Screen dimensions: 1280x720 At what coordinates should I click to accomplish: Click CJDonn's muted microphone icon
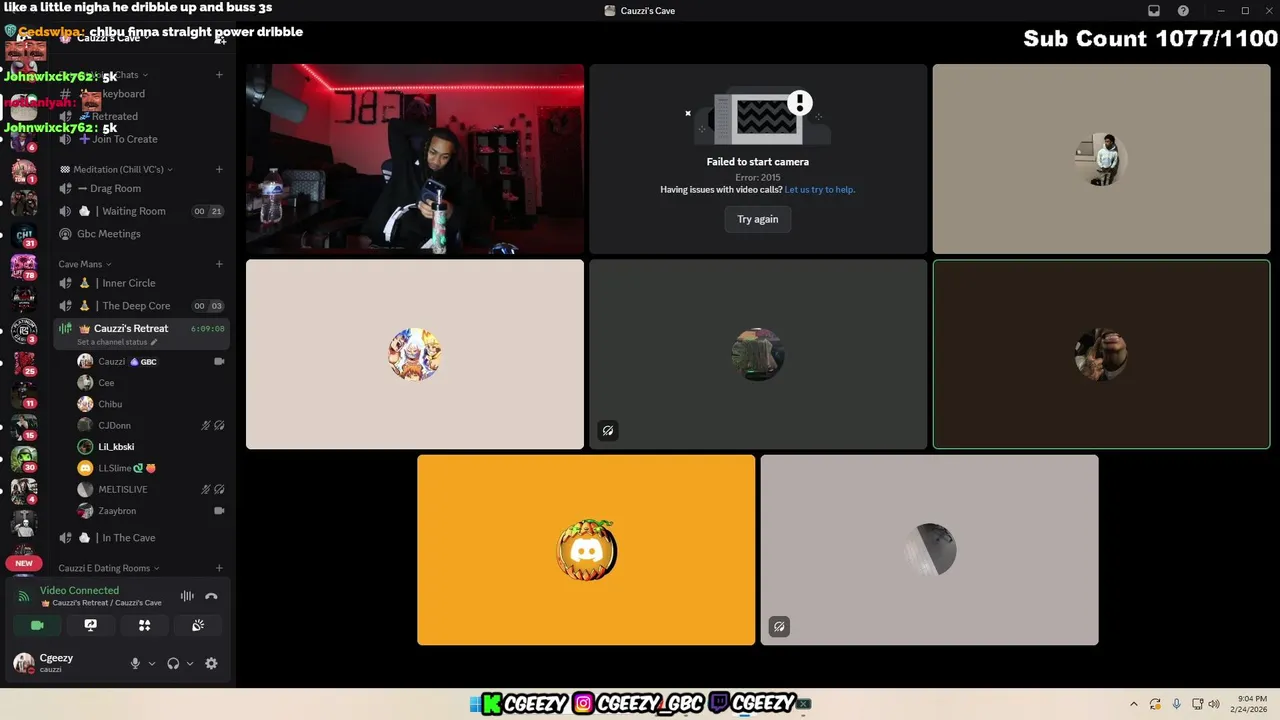[x=206, y=425]
